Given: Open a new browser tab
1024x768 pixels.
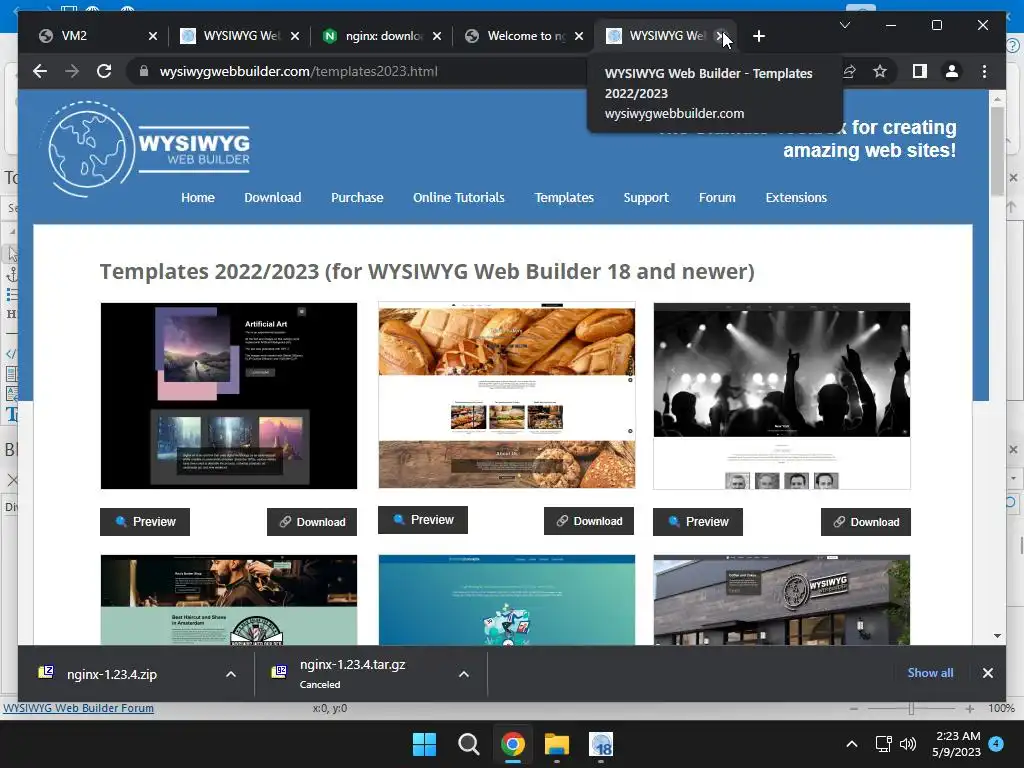Looking at the screenshot, I should pos(758,36).
